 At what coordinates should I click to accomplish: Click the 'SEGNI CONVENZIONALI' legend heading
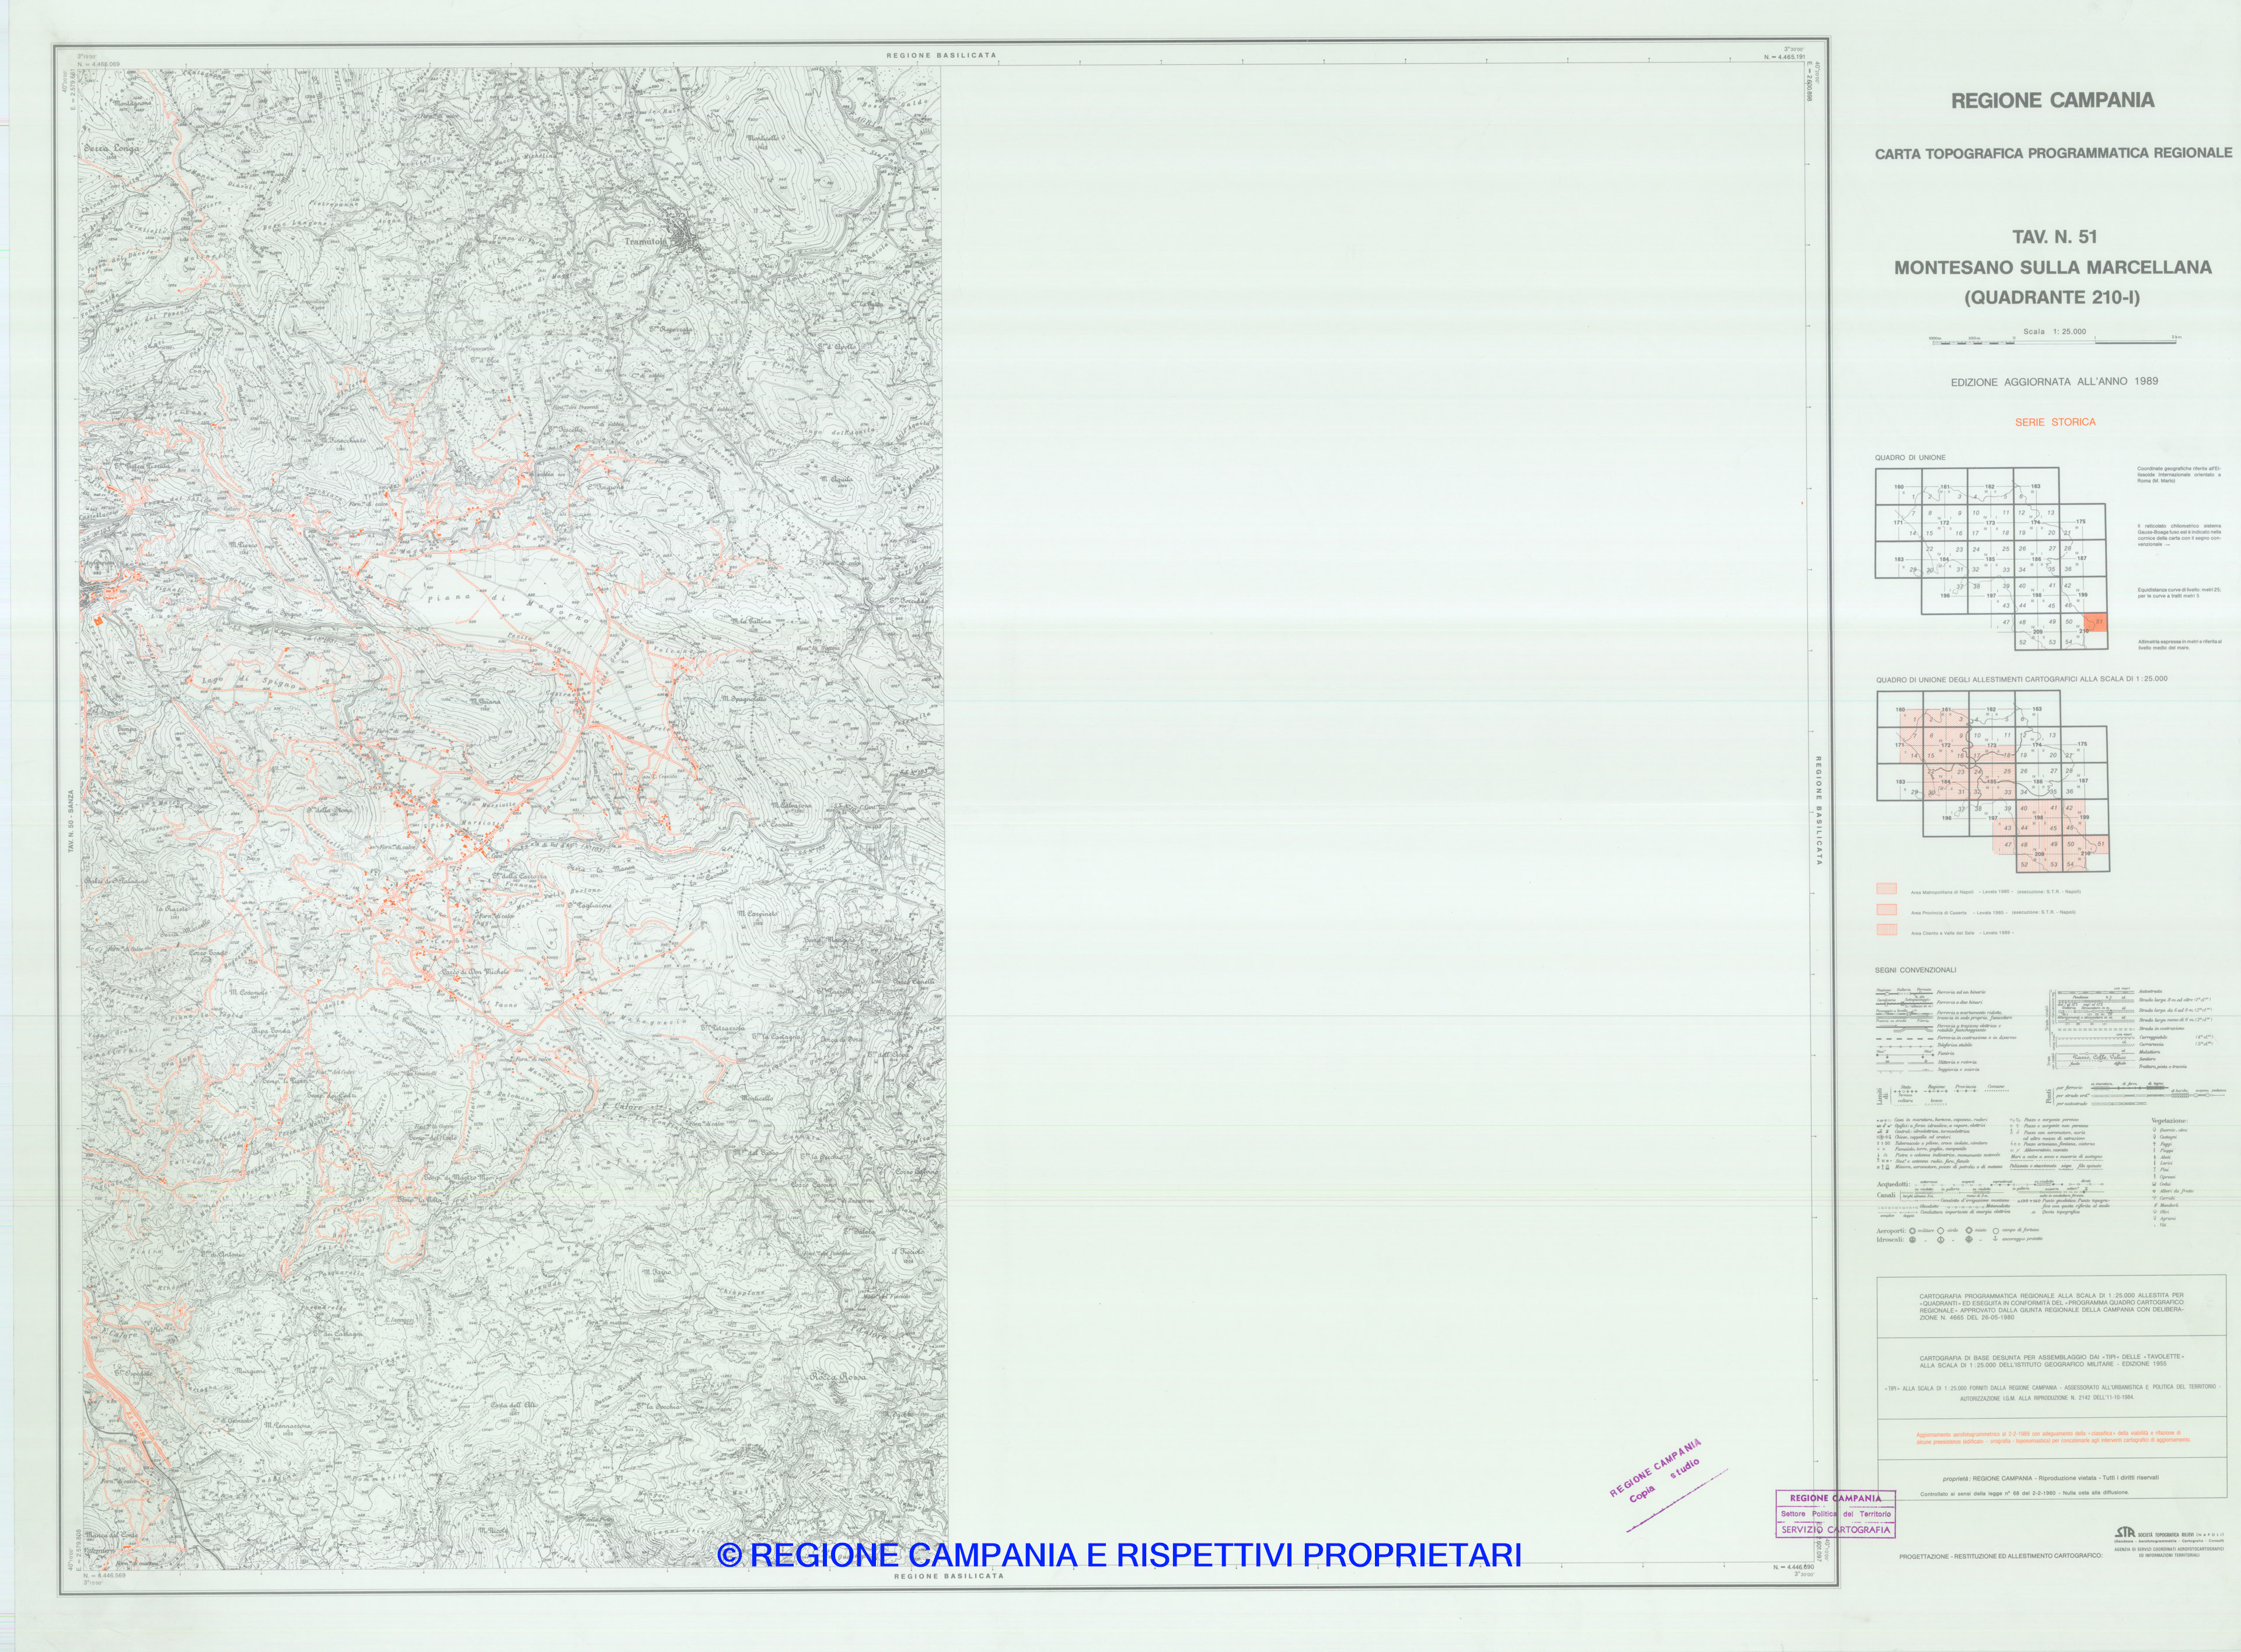[x=1915, y=970]
